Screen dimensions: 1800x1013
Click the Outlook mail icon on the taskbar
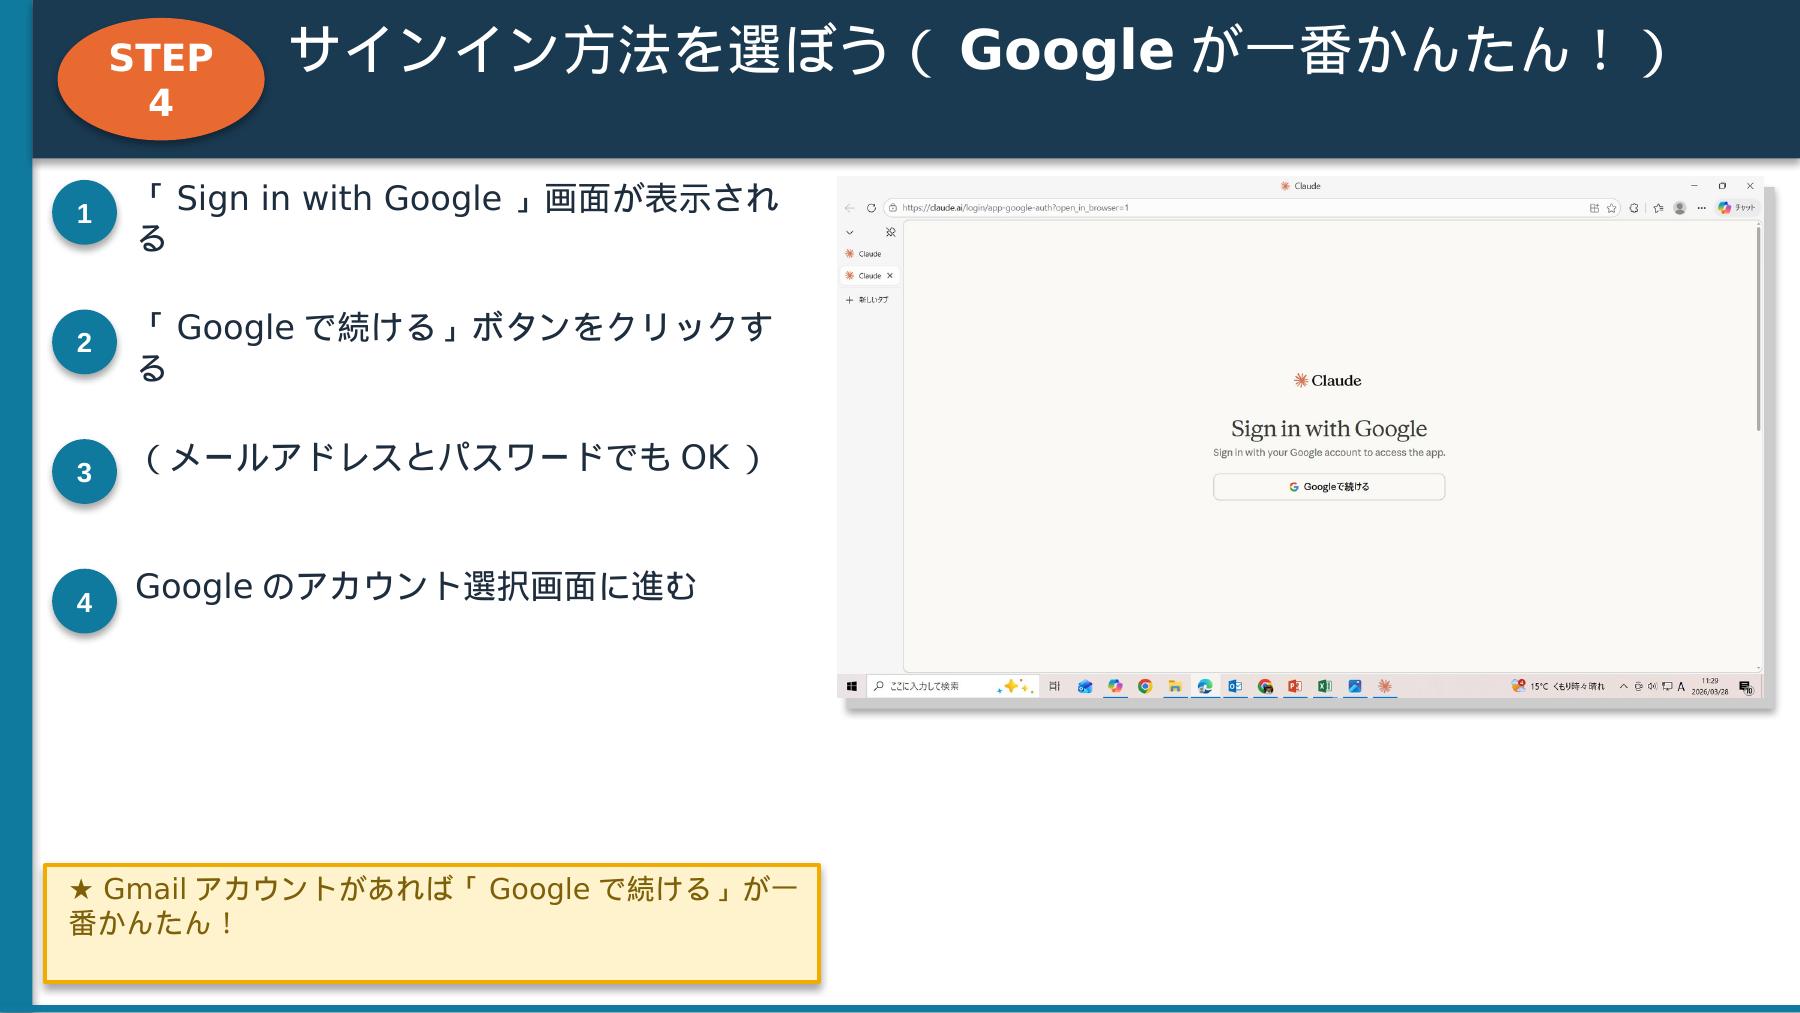(x=1233, y=685)
